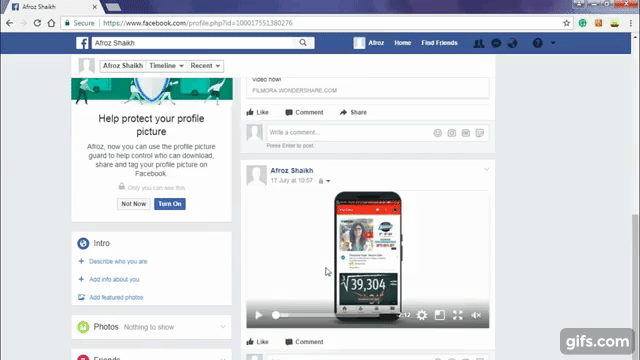Share the Filmora Wondershare post
The image size is (640, 360).
pyautogui.click(x=353, y=112)
